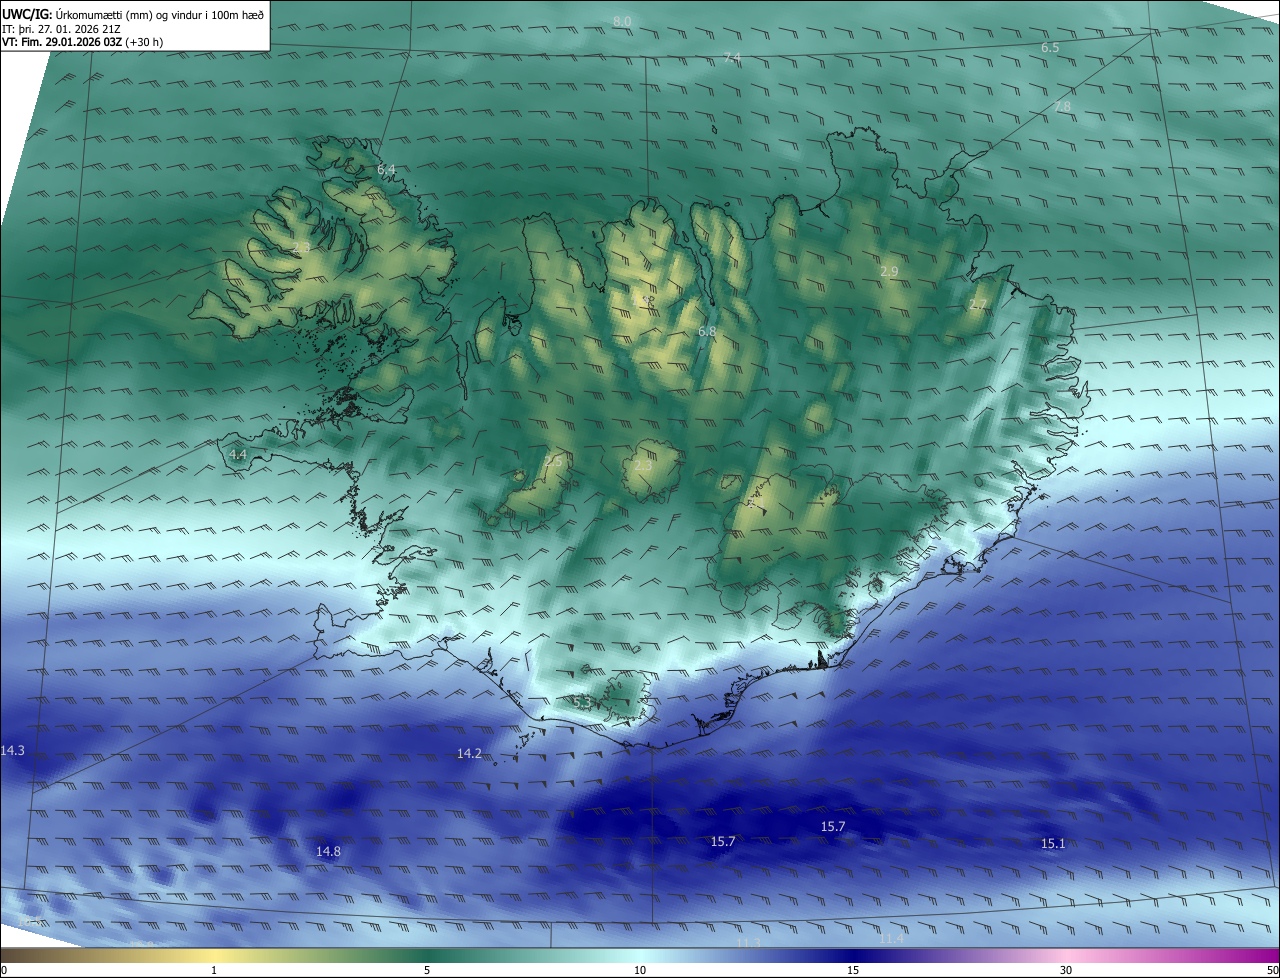
Task: Click the 11.4 value label above the colour scale
Action: [x=891, y=938]
